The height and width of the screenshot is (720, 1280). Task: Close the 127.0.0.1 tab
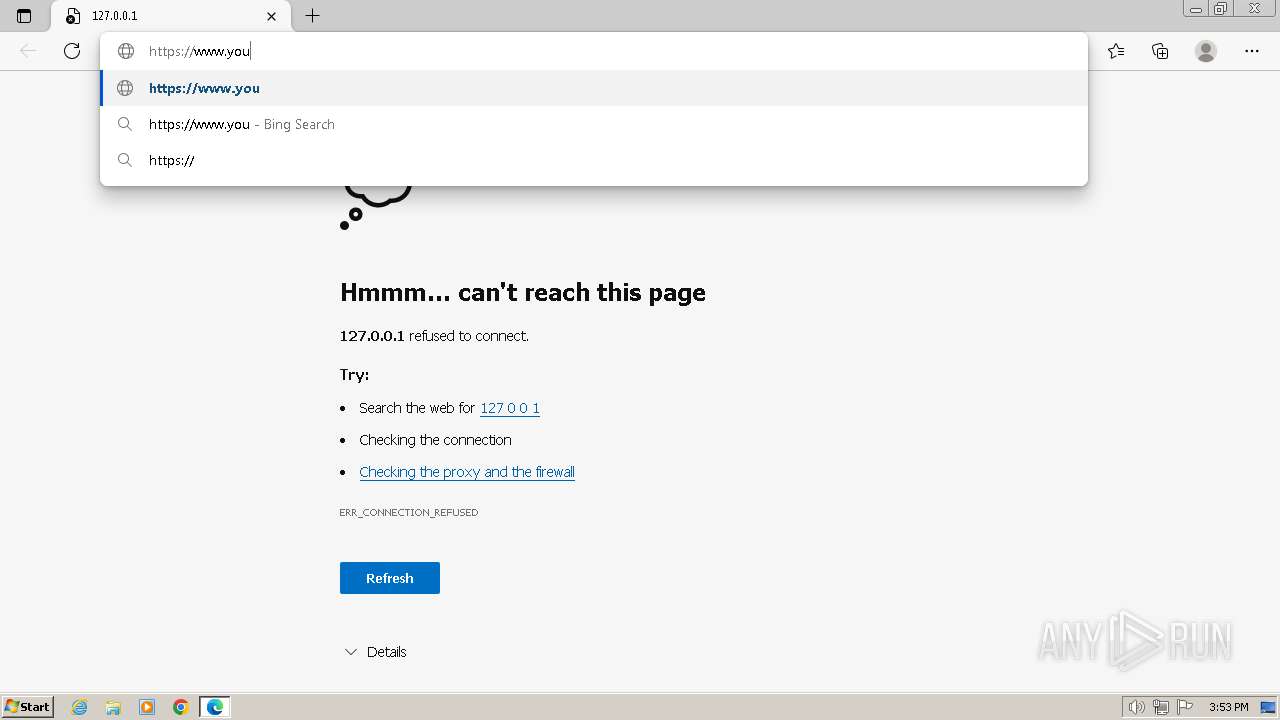point(271,16)
